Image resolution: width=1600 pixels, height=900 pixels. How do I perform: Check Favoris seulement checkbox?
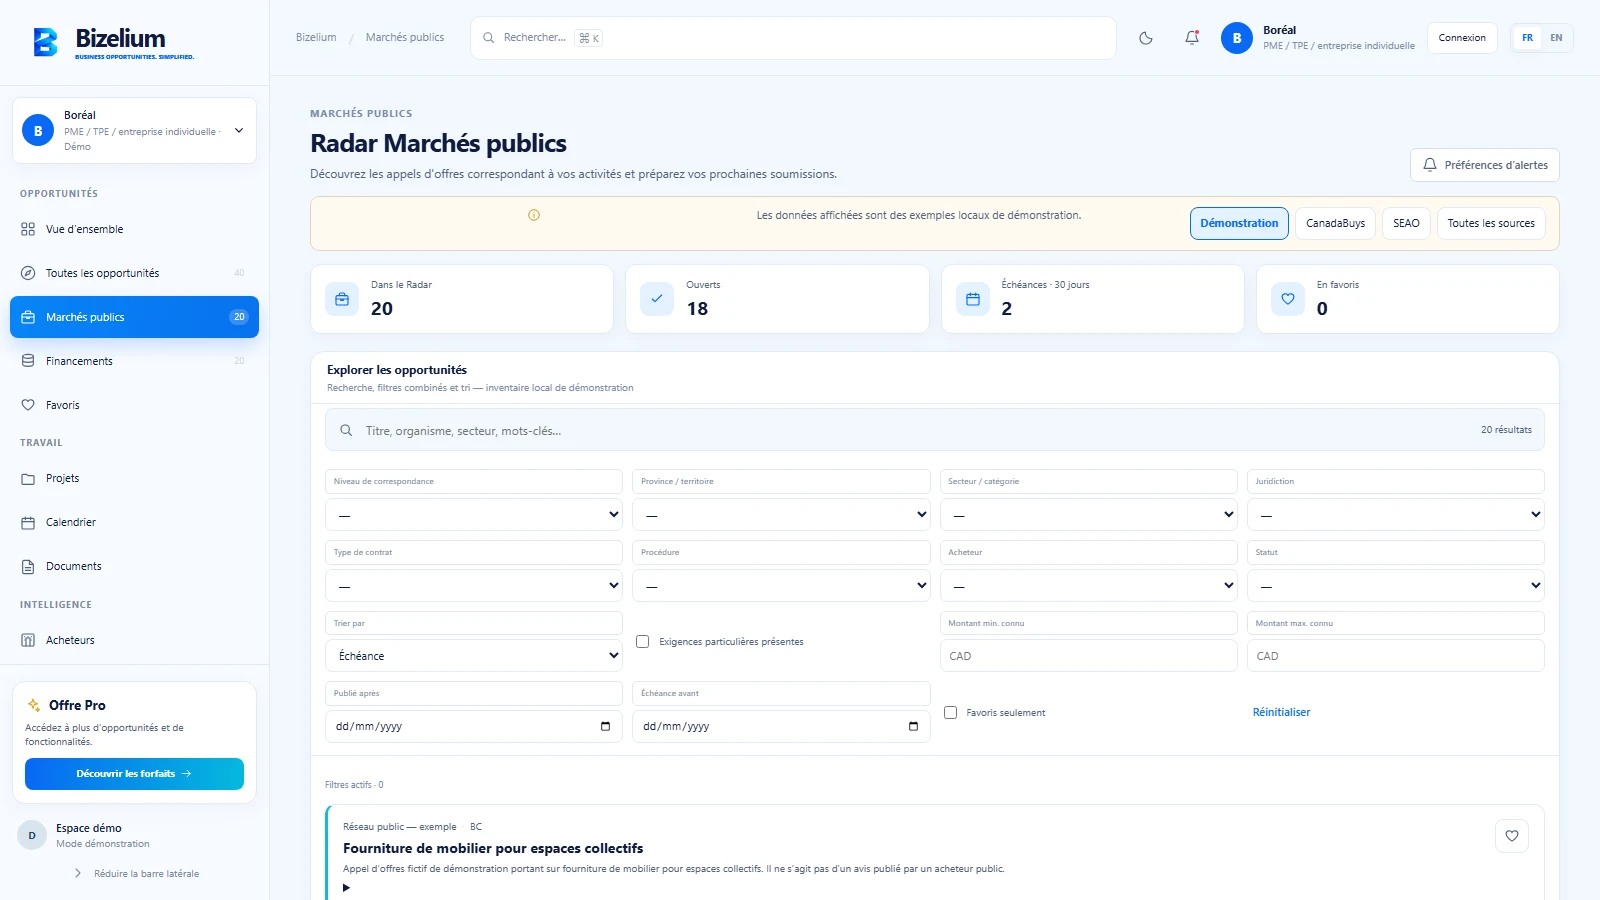[951, 713]
